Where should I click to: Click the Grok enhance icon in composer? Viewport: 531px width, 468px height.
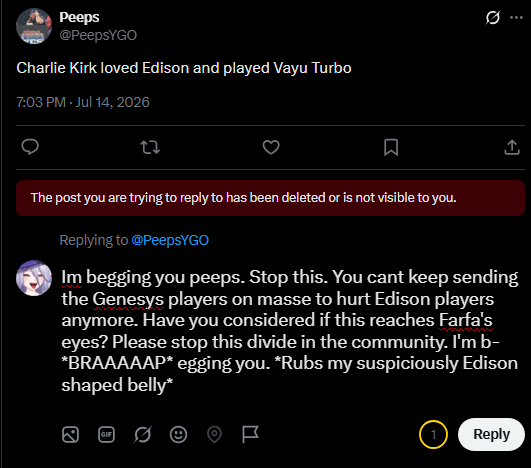[x=143, y=434]
